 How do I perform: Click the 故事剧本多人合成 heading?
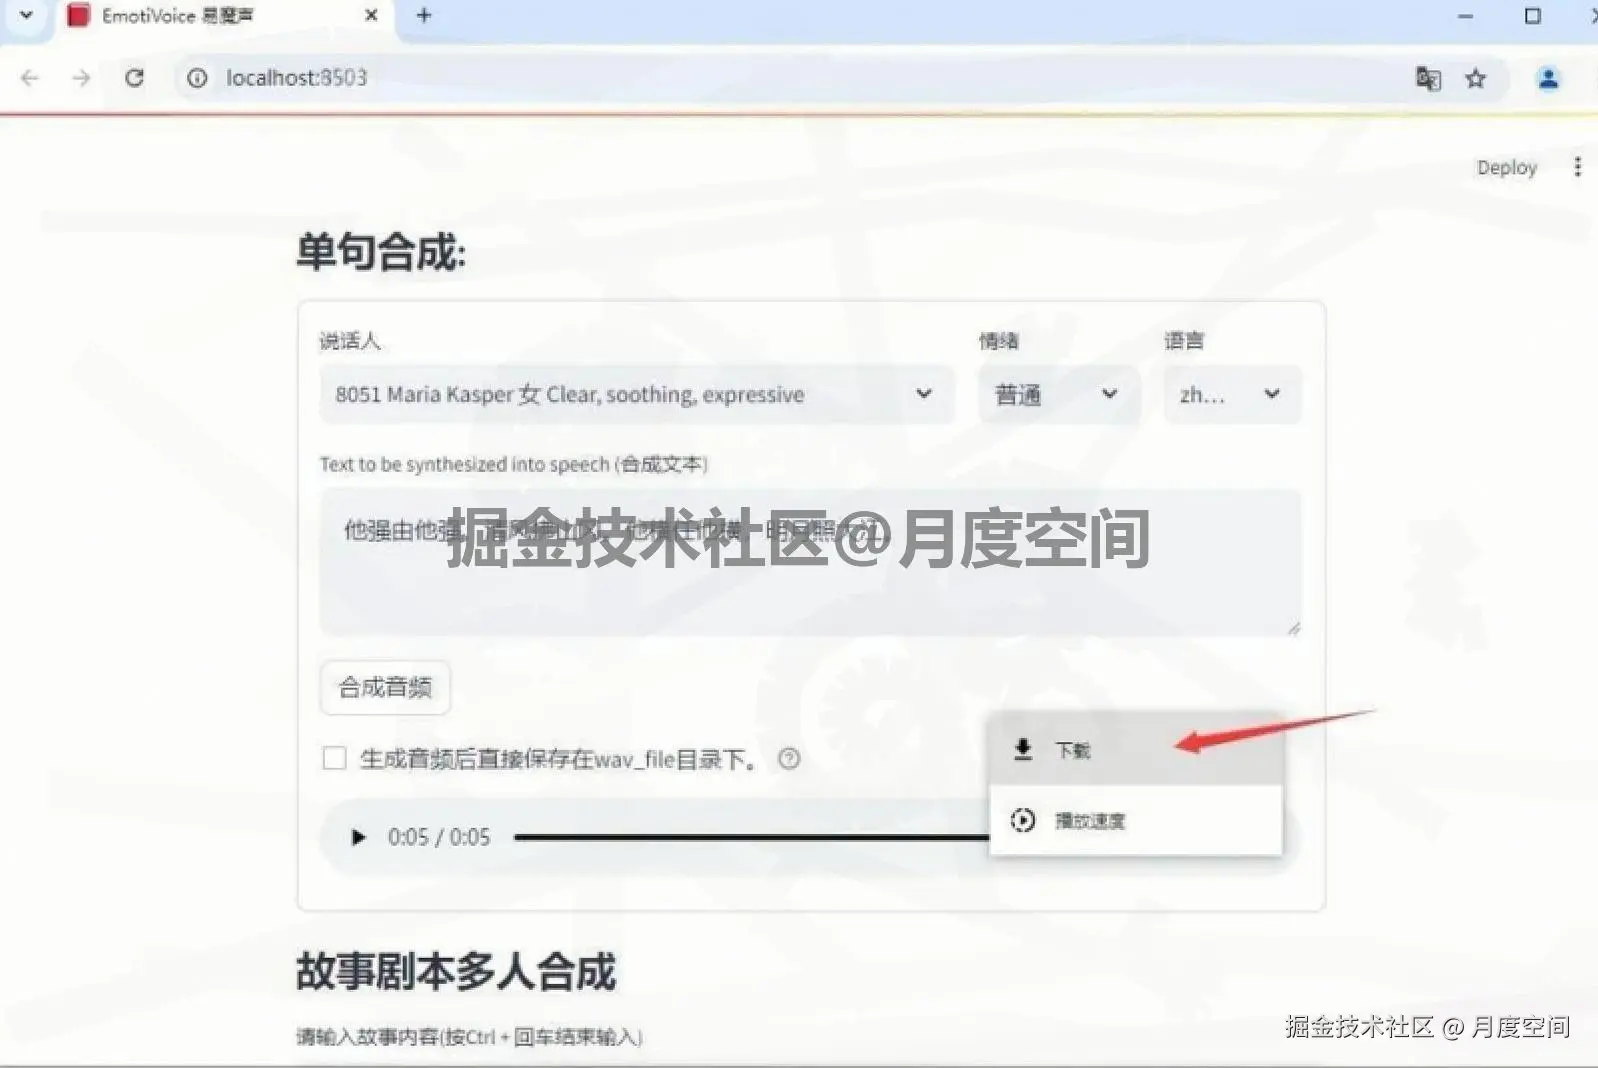[456, 971]
